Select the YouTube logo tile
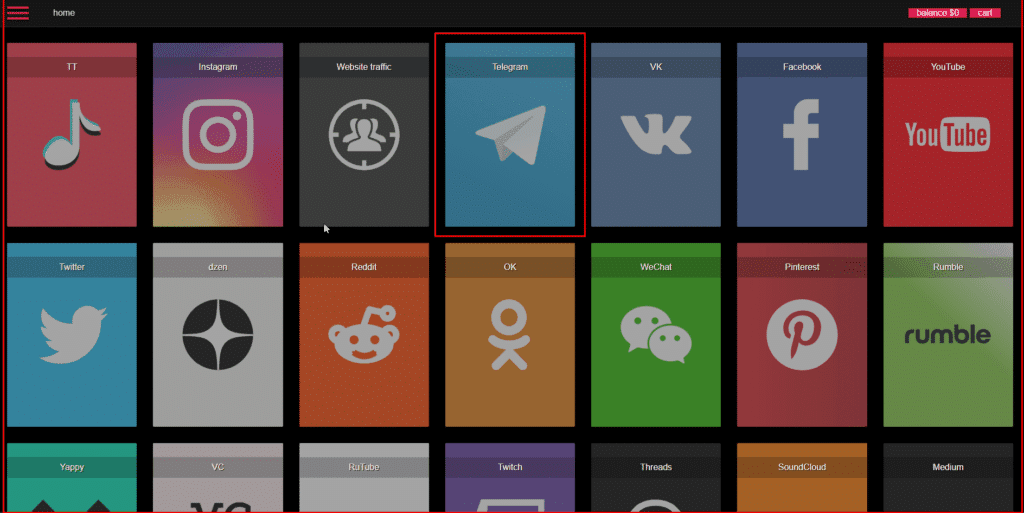This screenshot has height=513, width=1024. (947, 134)
